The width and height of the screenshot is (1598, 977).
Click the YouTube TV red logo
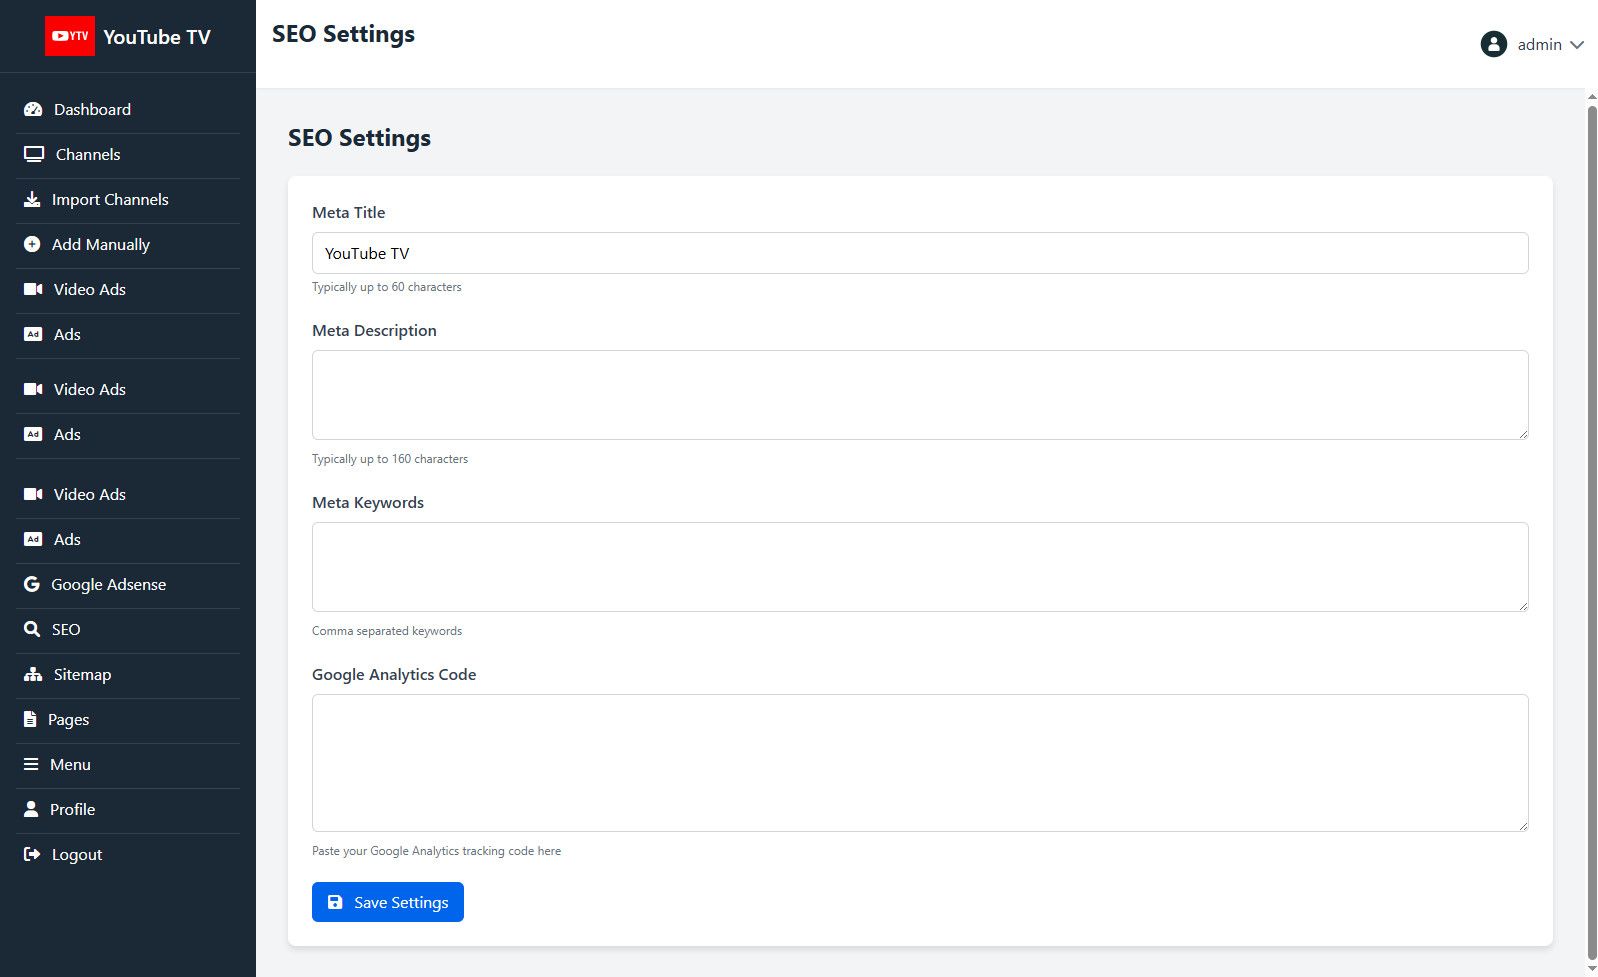[70, 36]
